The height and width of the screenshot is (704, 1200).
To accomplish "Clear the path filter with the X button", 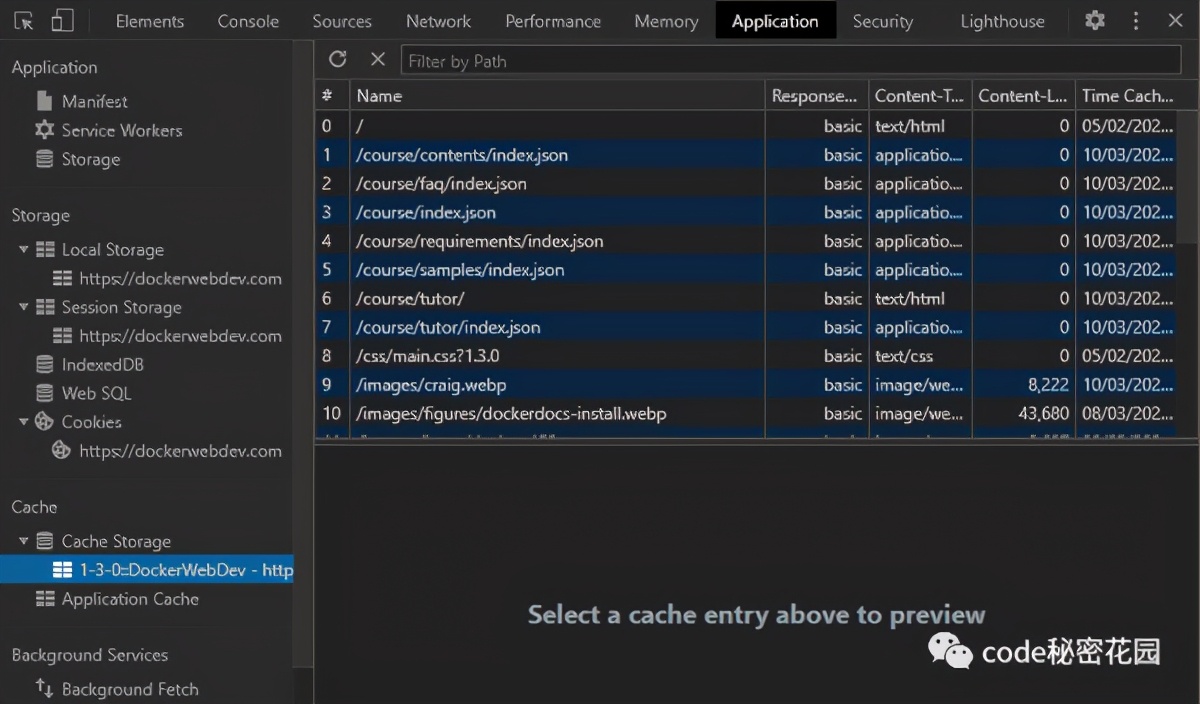I will [377, 59].
